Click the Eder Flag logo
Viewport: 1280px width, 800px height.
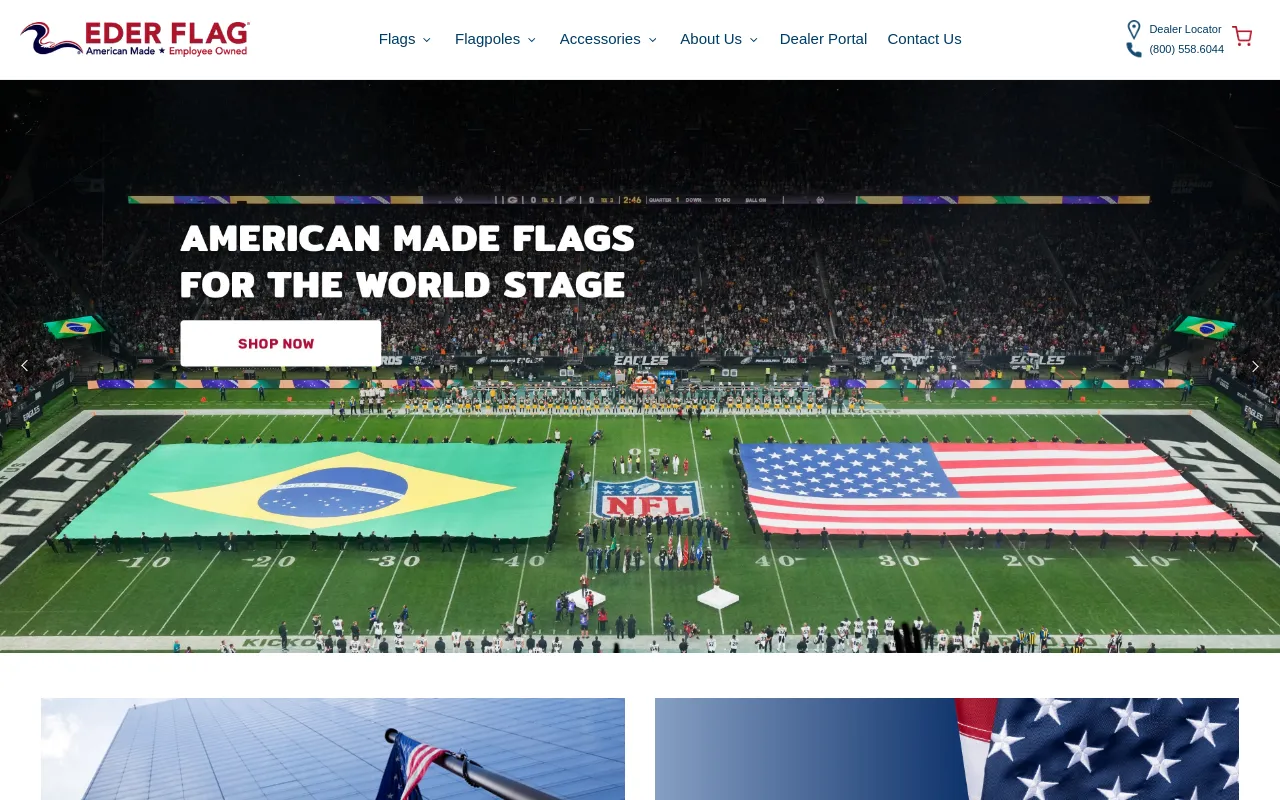pos(135,39)
